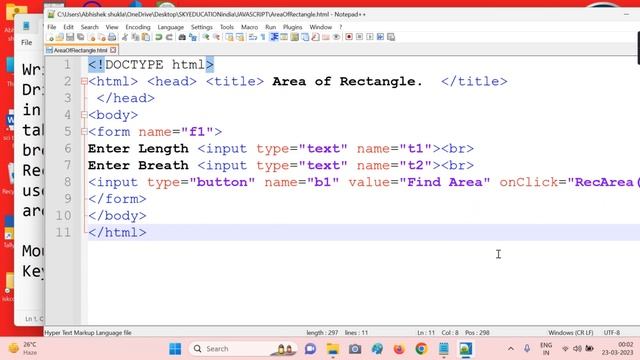Image resolution: width=640 pixels, height=360 pixels.
Task: Open the File menu in Notepad++
Action: pyautogui.click(x=51, y=27)
